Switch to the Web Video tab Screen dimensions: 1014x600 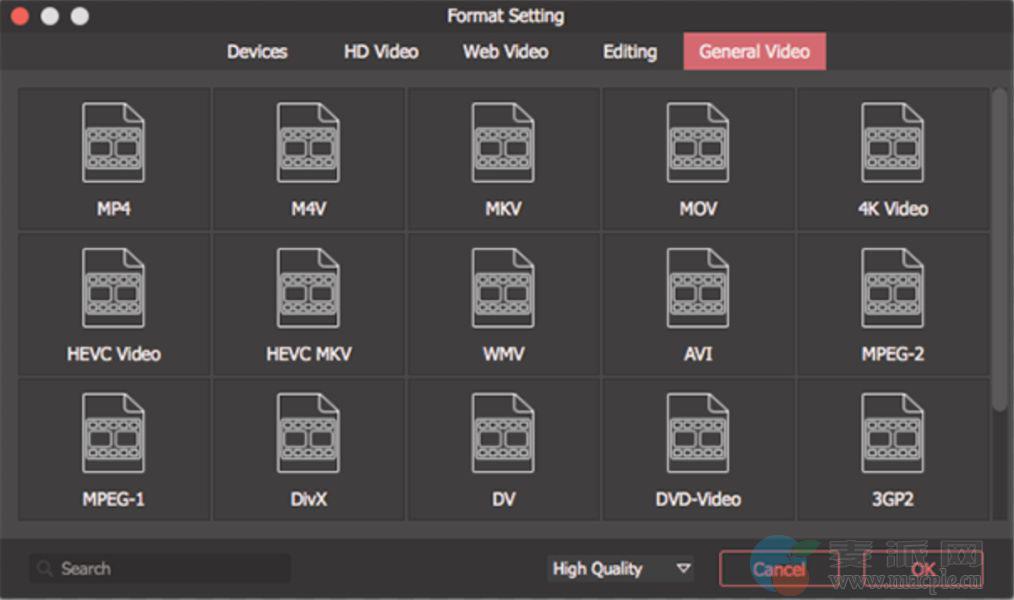point(505,52)
